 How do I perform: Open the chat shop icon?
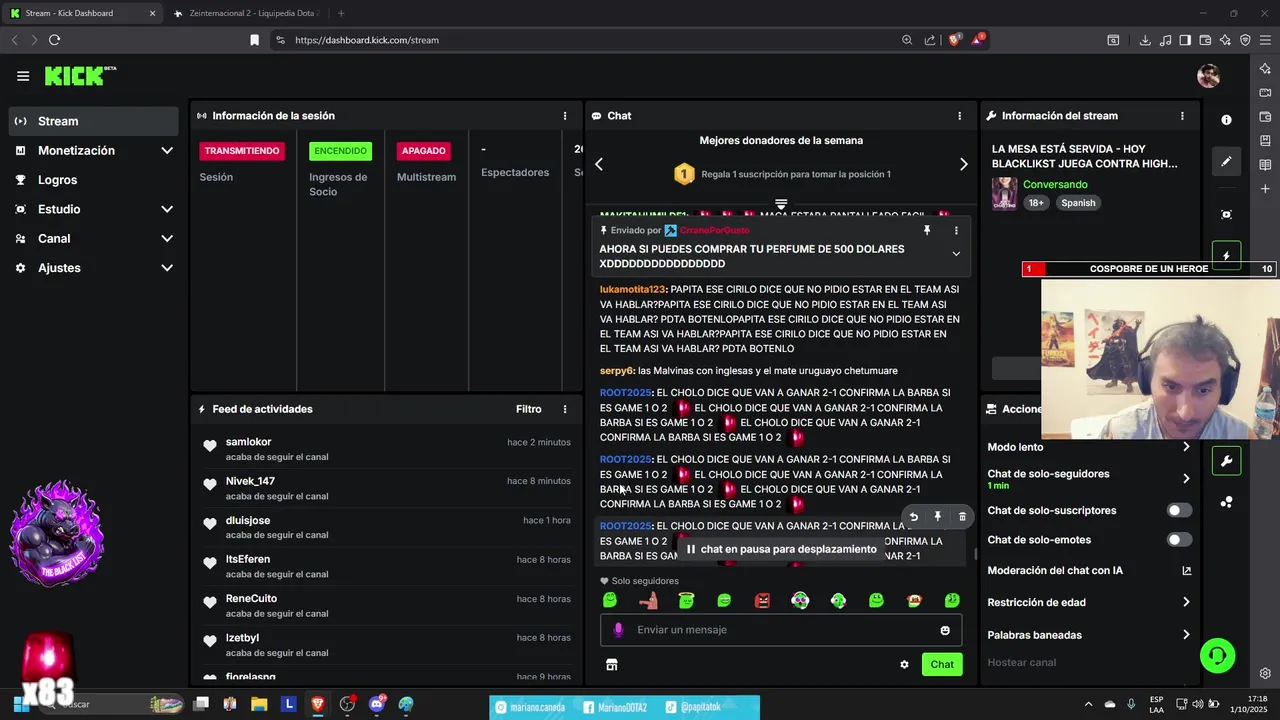point(612,664)
